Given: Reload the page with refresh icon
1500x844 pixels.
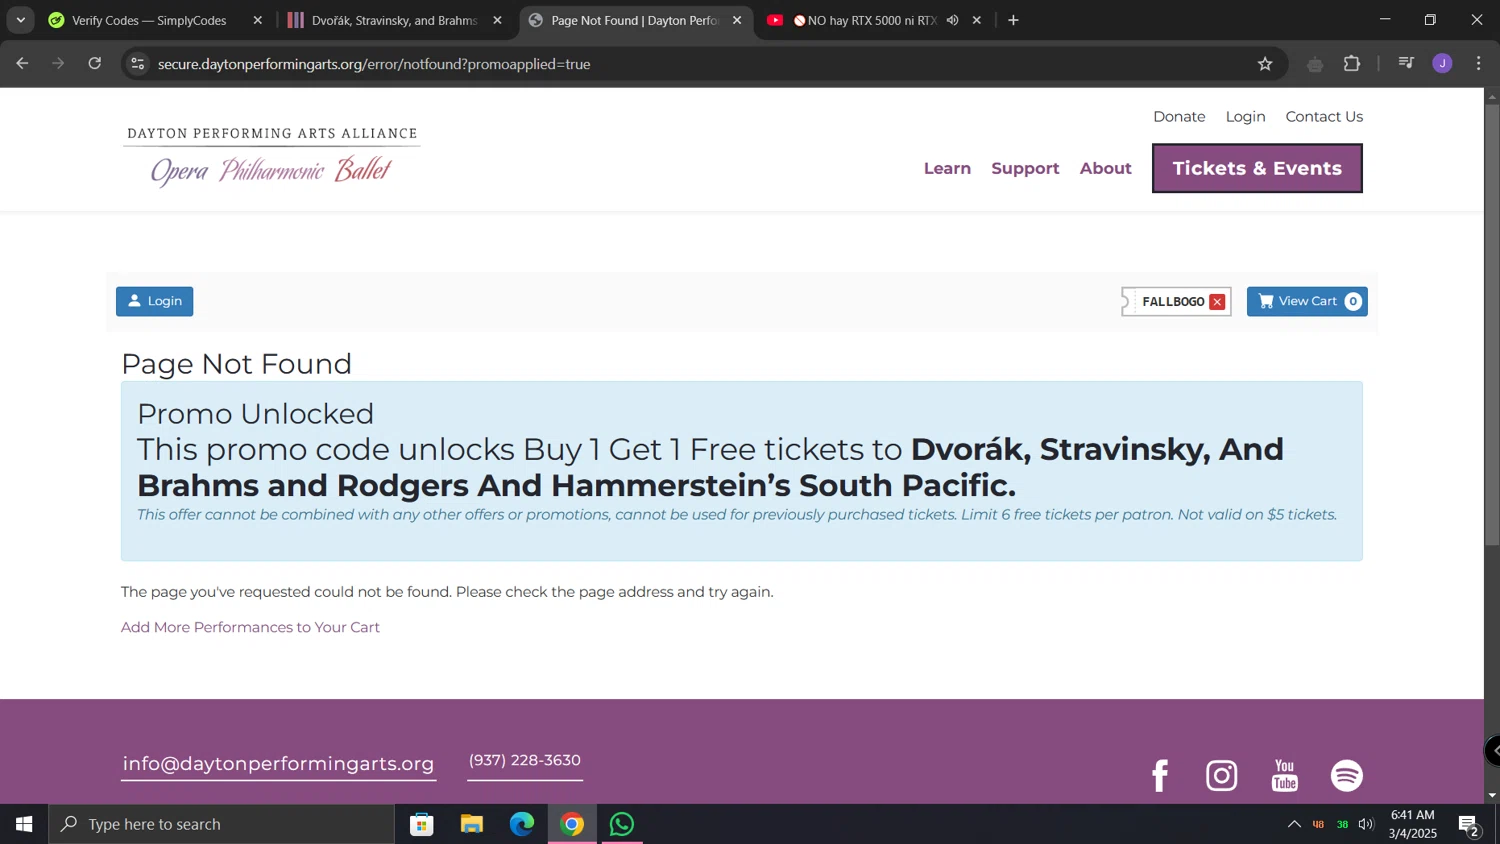Looking at the screenshot, I should (95, 64).
